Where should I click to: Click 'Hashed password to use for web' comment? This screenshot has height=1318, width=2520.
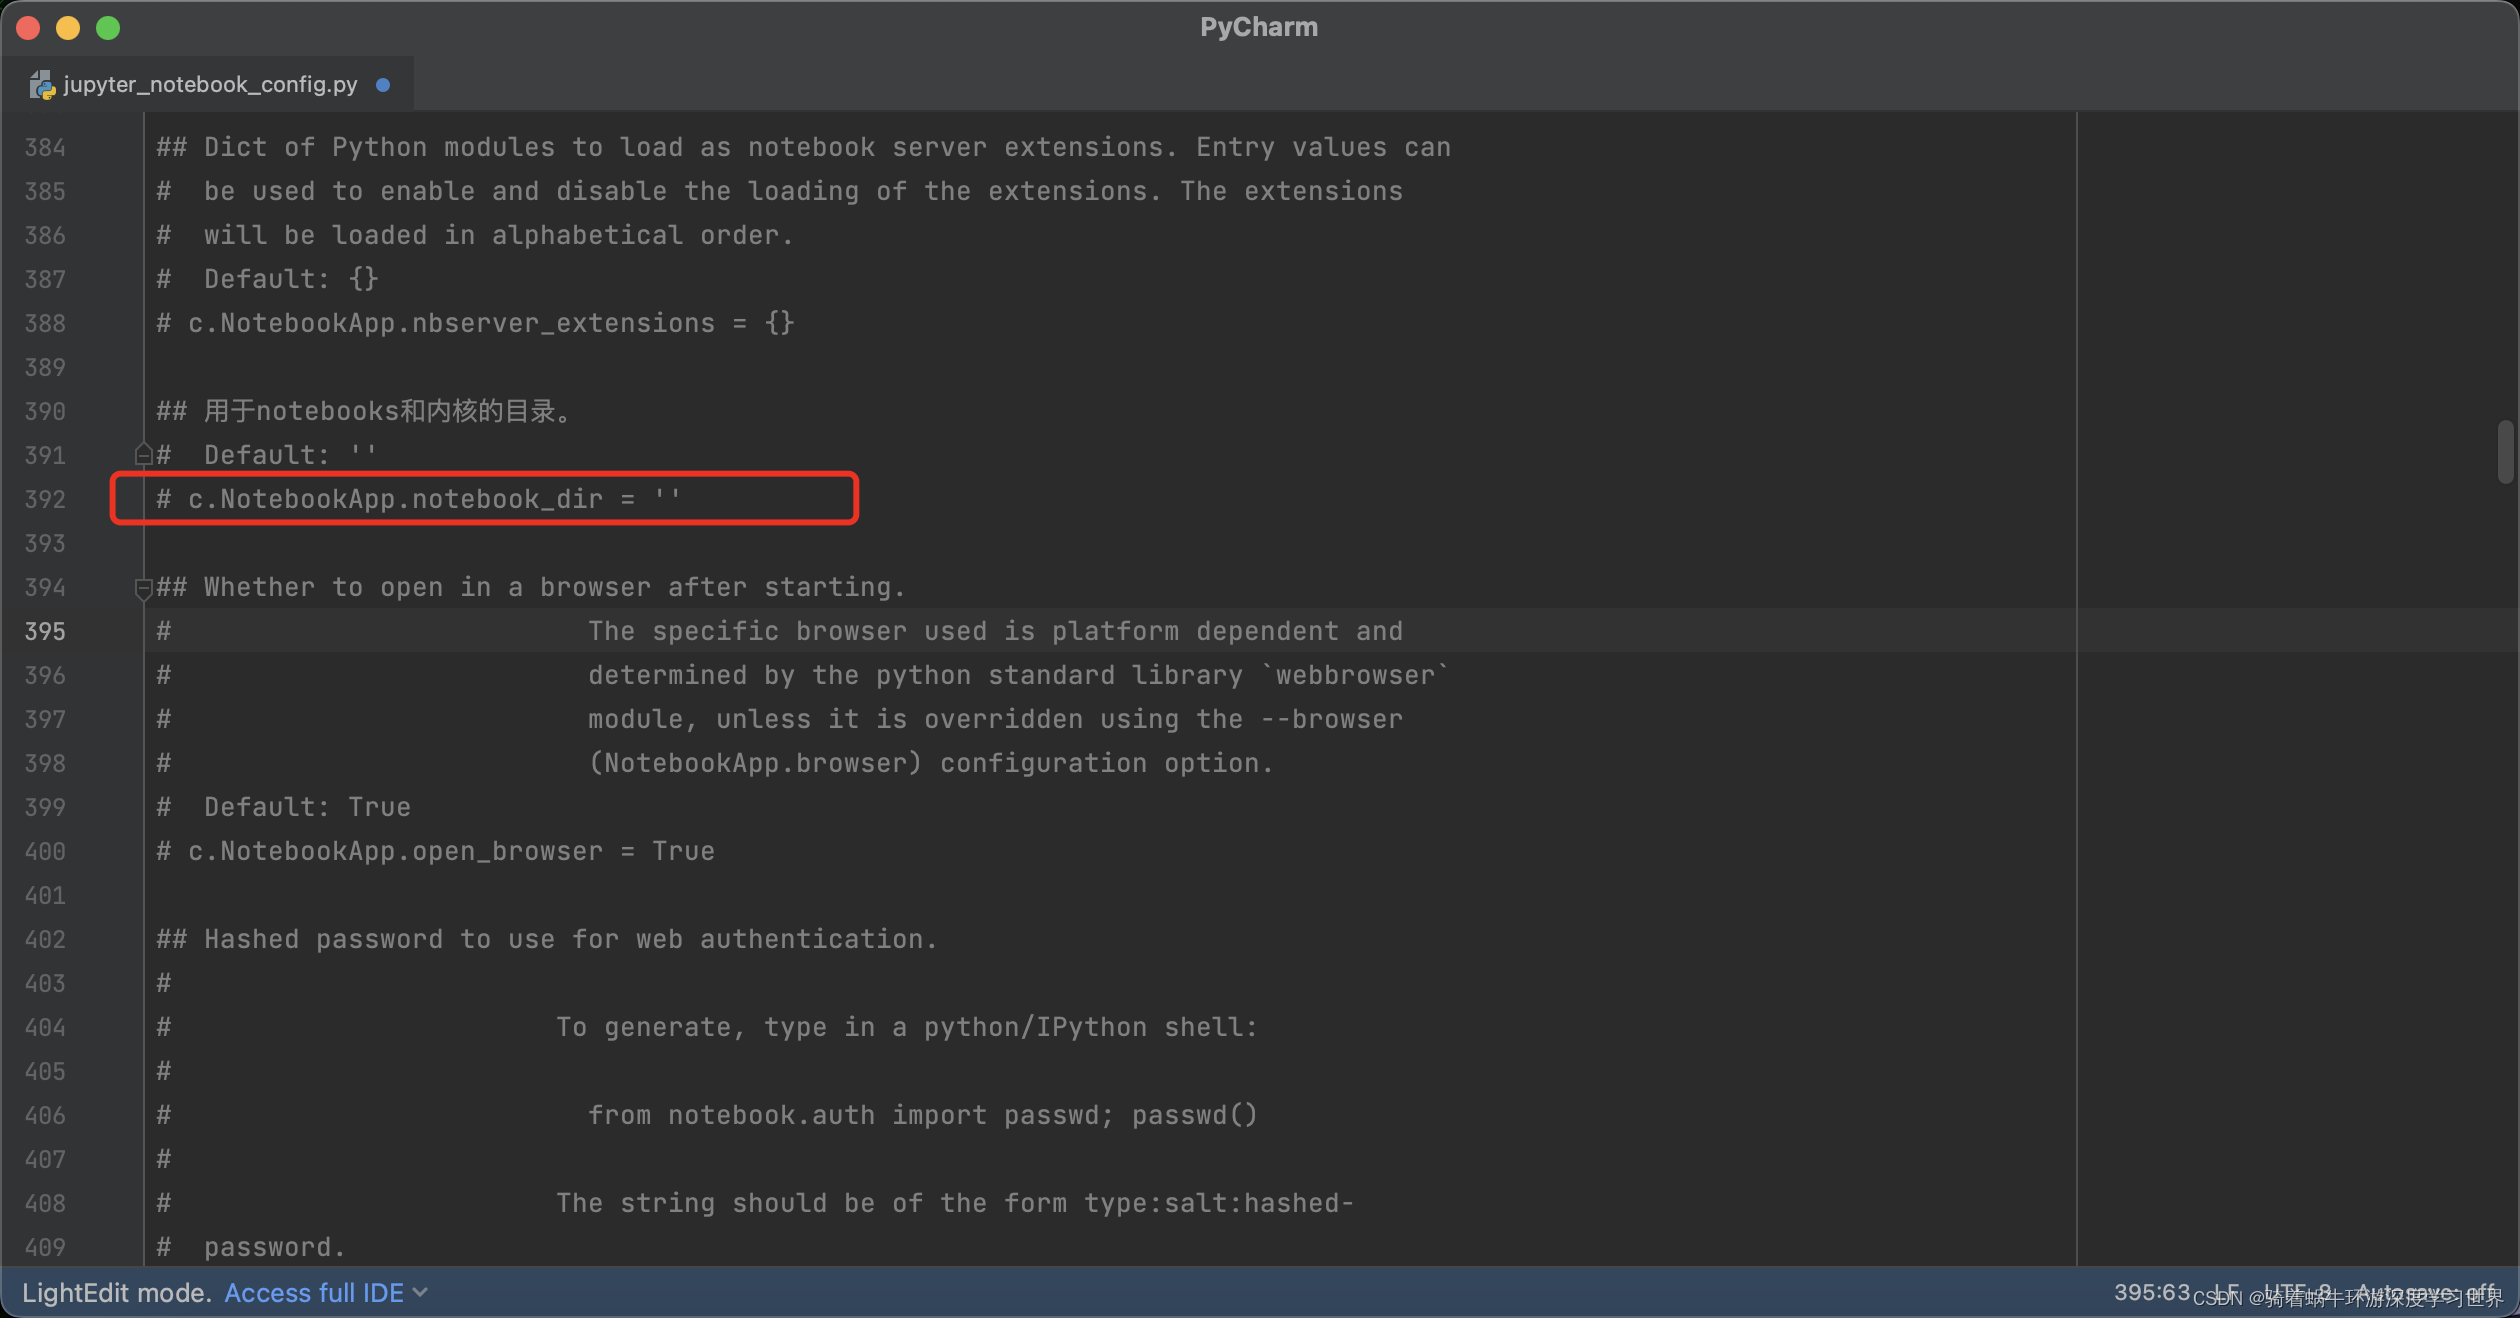547,940
